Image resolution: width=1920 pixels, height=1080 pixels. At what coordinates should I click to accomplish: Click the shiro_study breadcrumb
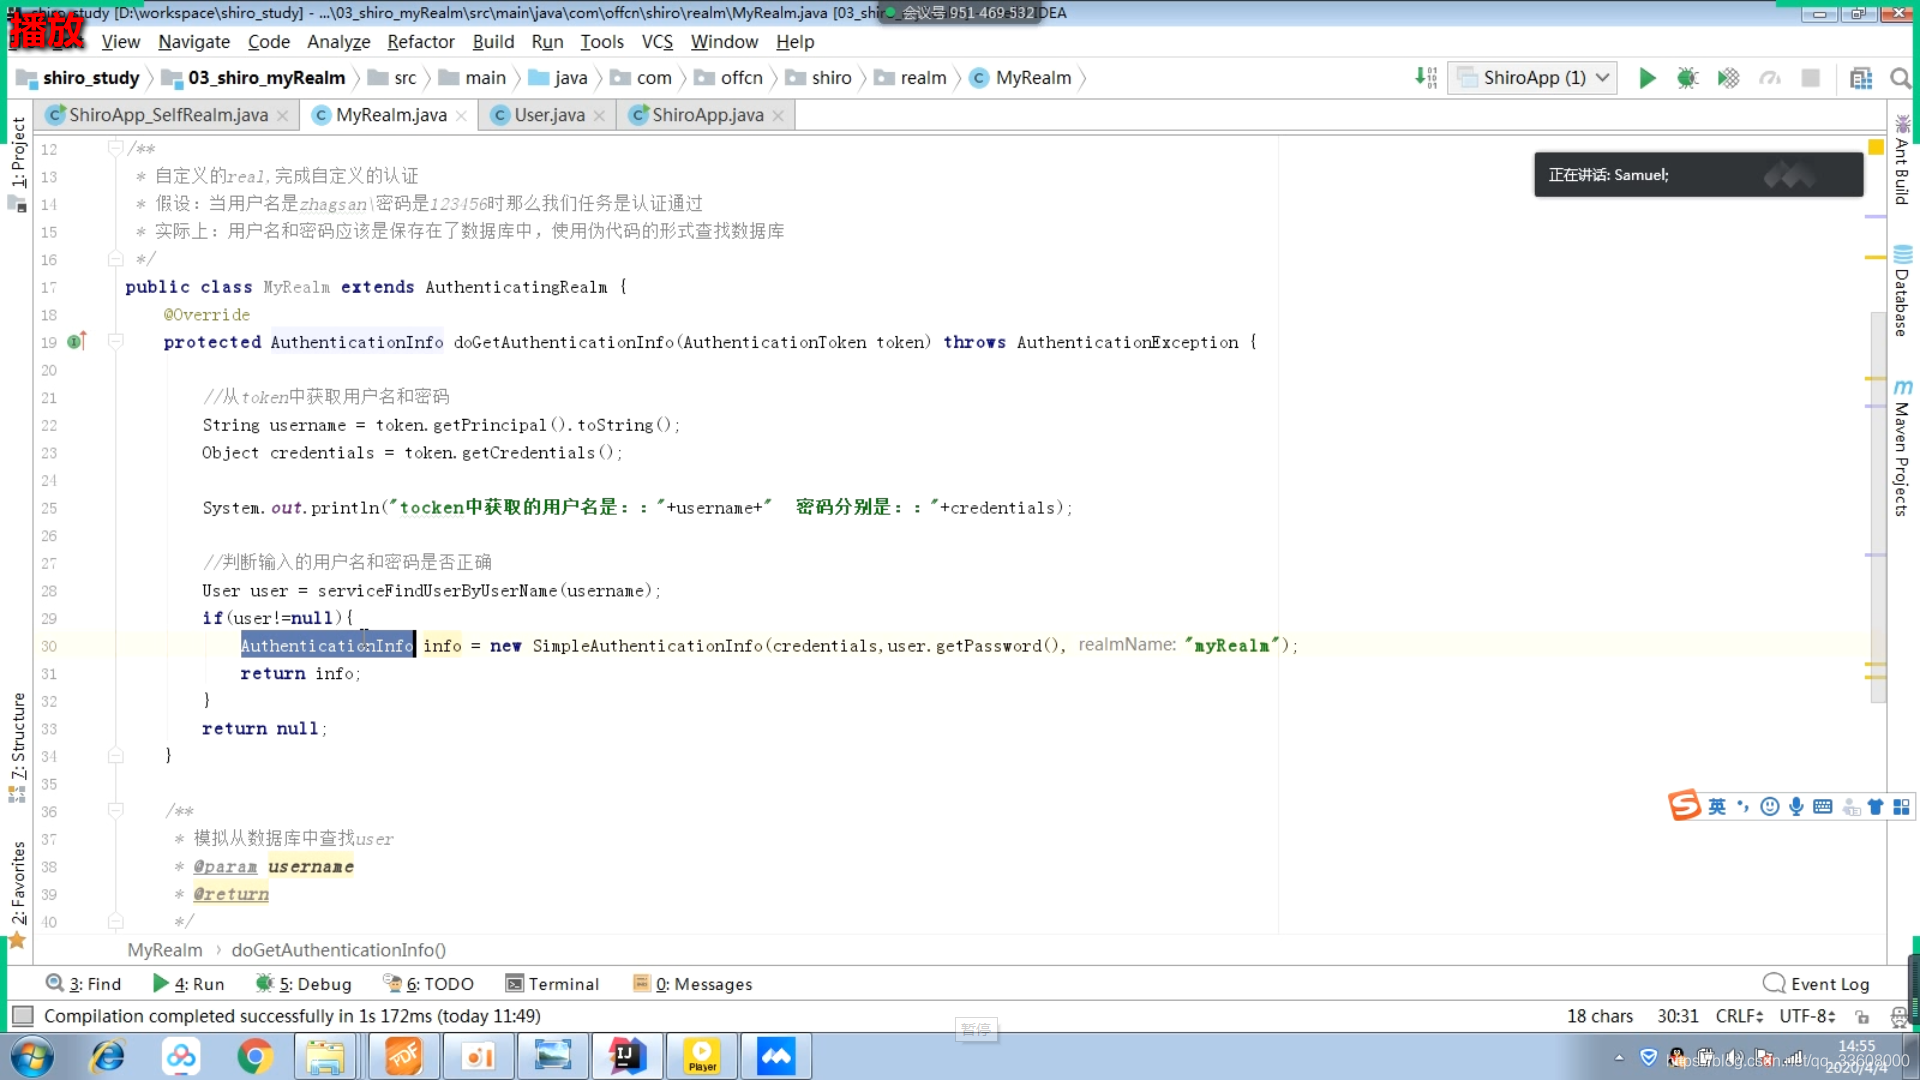click(79, 78)
